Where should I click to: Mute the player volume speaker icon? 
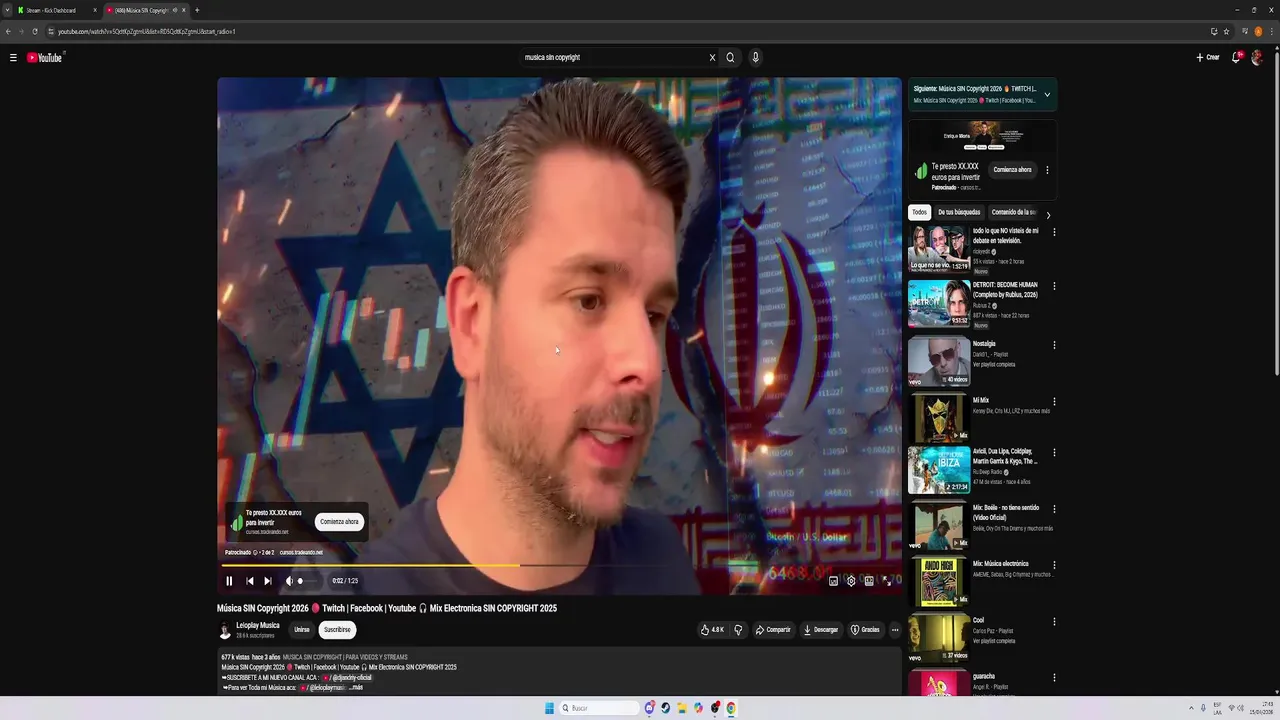[x=289, y=581]
